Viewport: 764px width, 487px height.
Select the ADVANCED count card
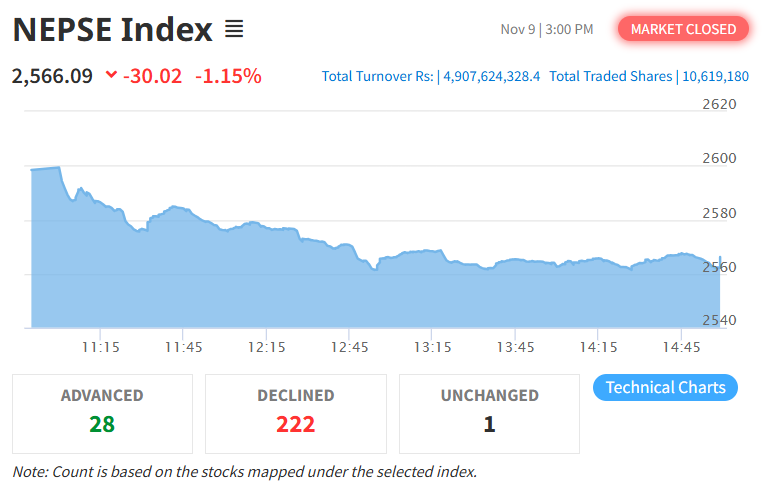(x=102, y=413)
